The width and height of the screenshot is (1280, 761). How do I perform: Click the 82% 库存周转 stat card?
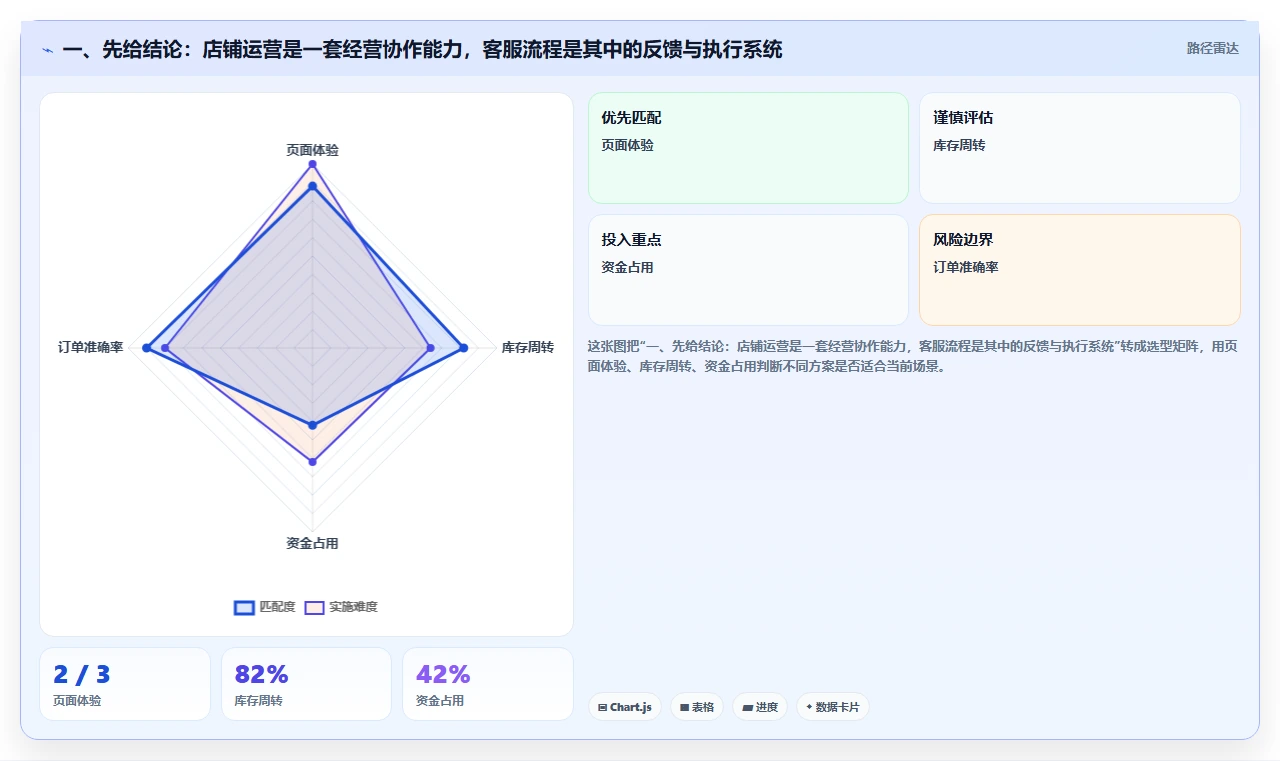(306, 684)
